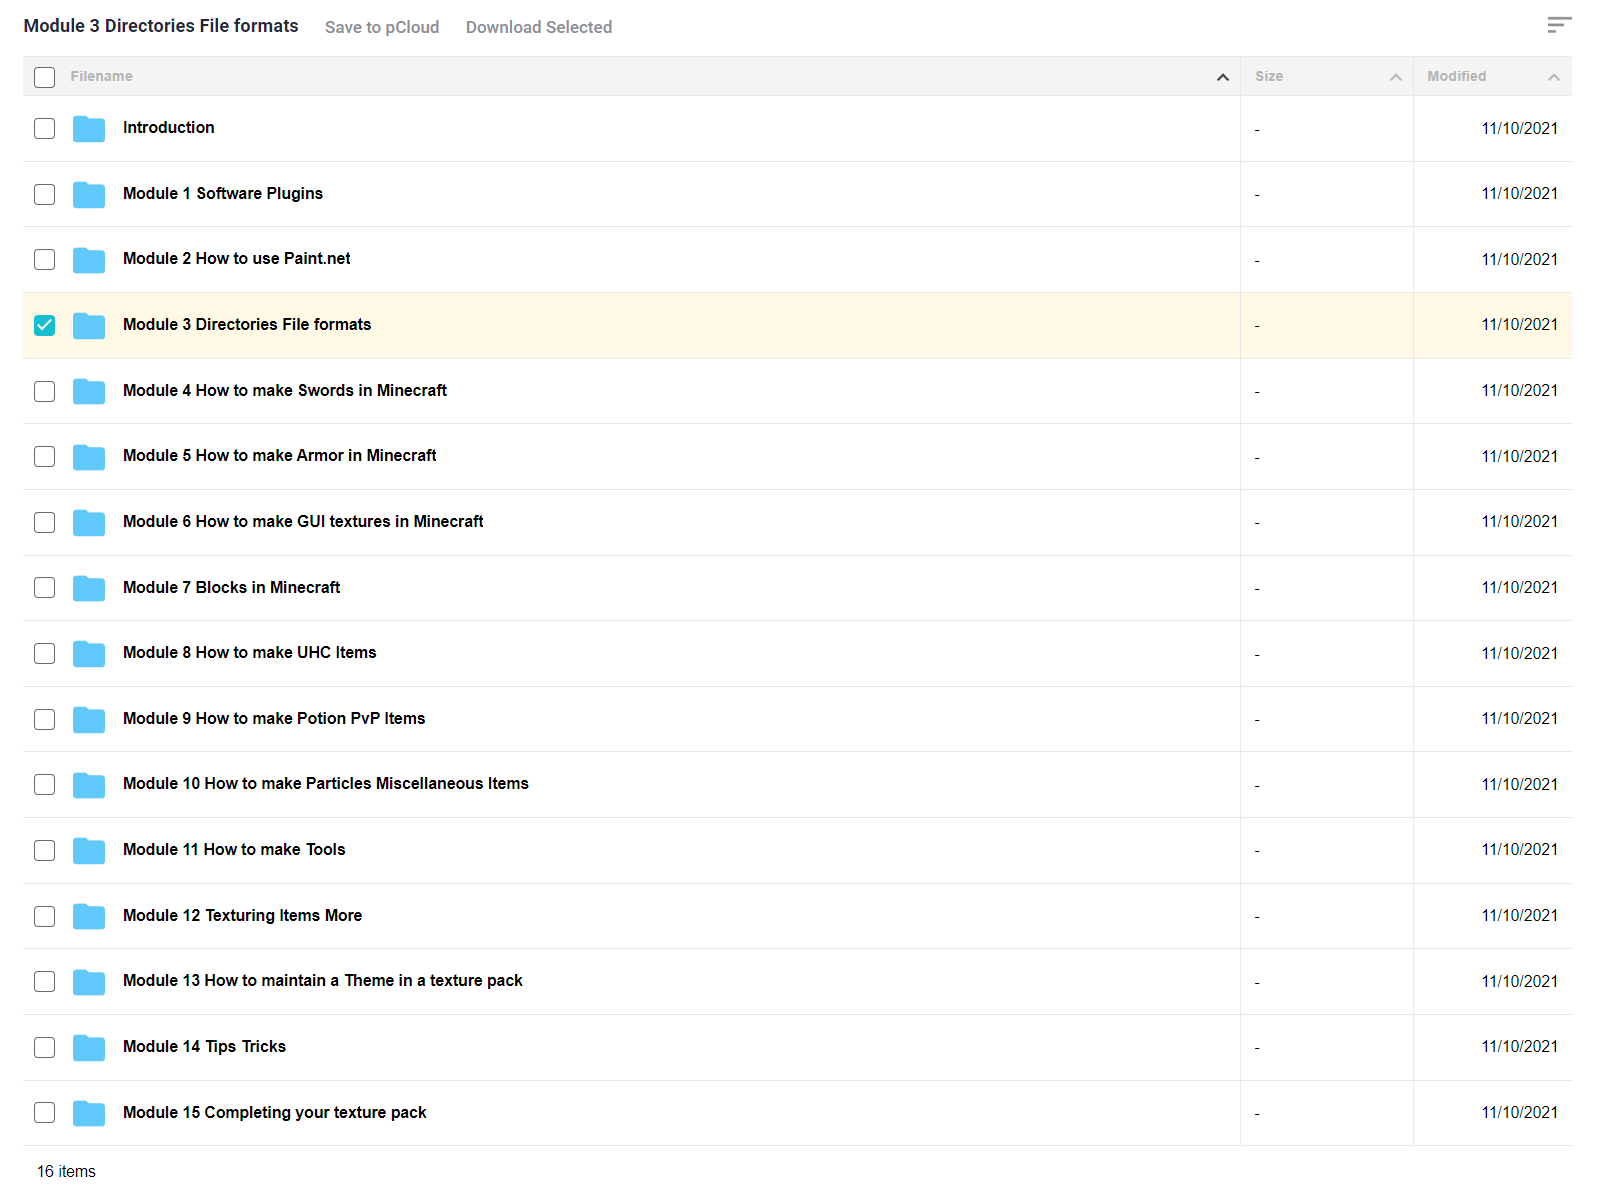1612x1187 pixels.
Task: Check the Module 7 Blocks checkbox
Action: 45,587
